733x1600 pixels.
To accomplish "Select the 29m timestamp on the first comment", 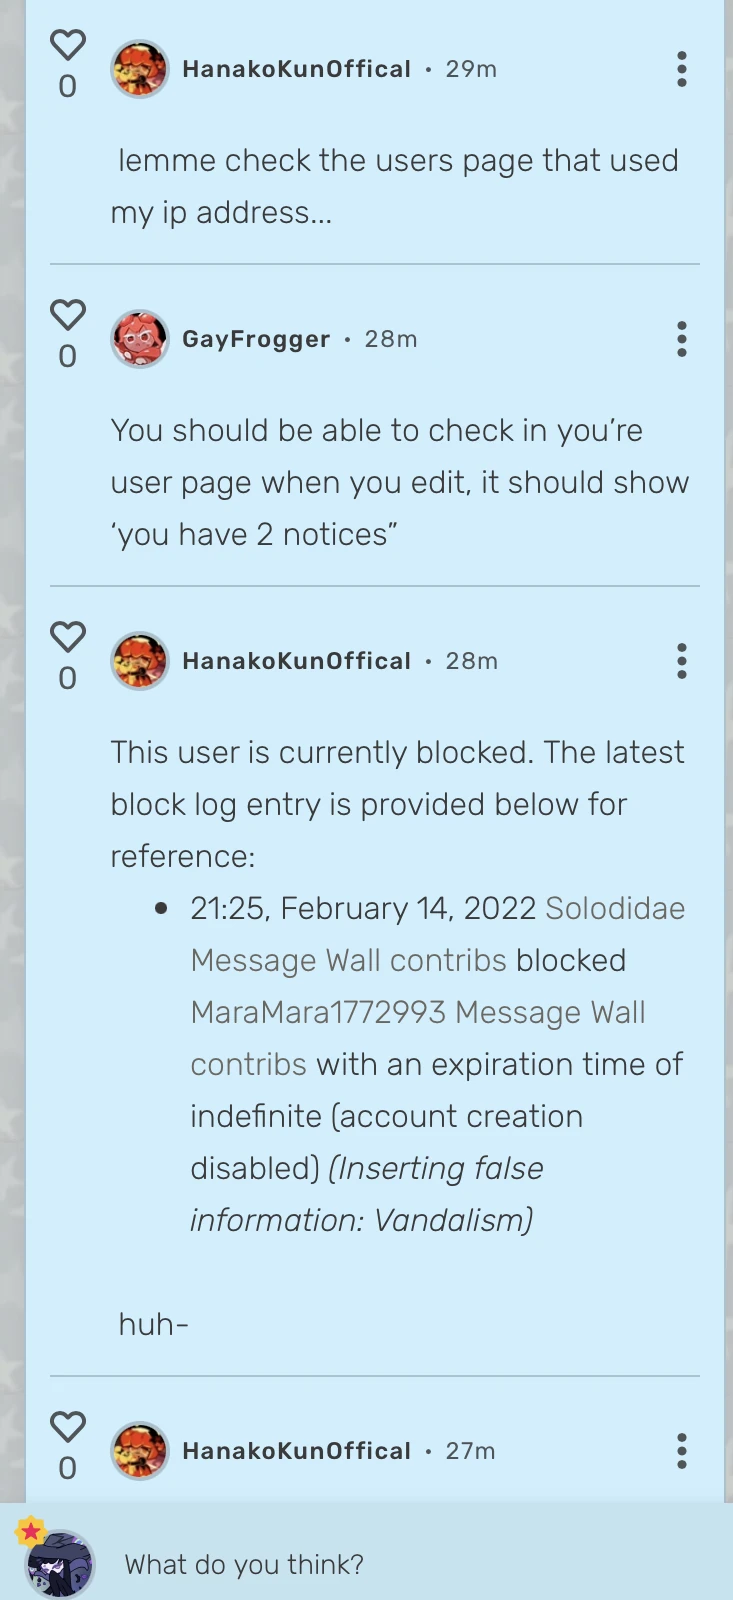I will coord(470,69).
